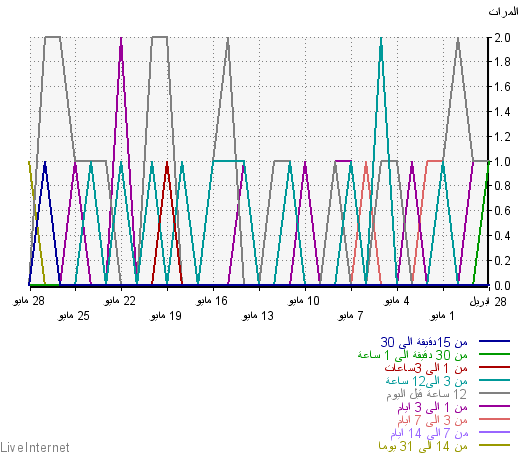Click the '13 مايو' date label
Viewport: 520px width, 457px height.
(x=258, y=316)
